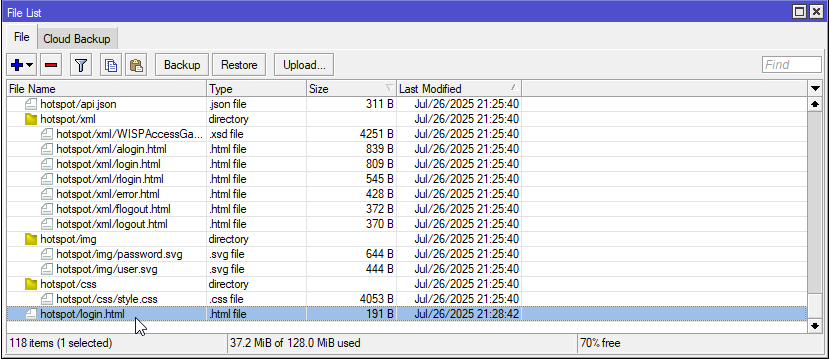Open the column chooser dropdown arrow
The height and width of the screenshot is (361, 831).
tap(815, 89)
